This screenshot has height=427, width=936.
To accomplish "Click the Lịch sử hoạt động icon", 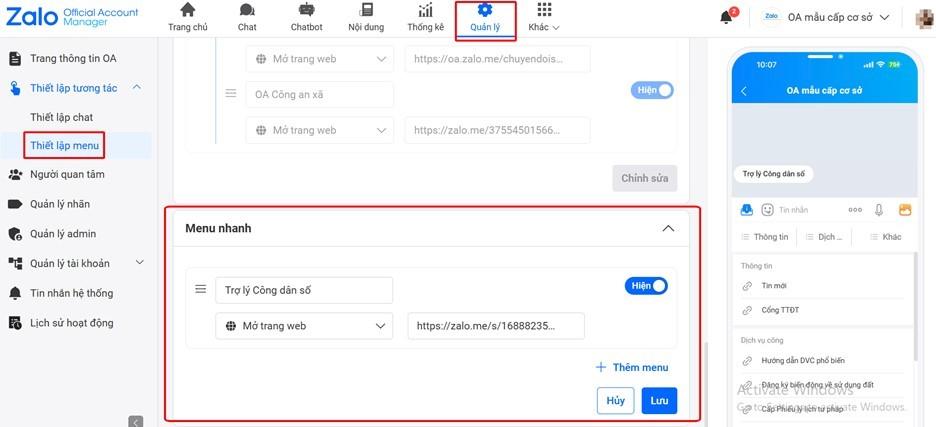I will pyautogui.click(x=15, y=323).
